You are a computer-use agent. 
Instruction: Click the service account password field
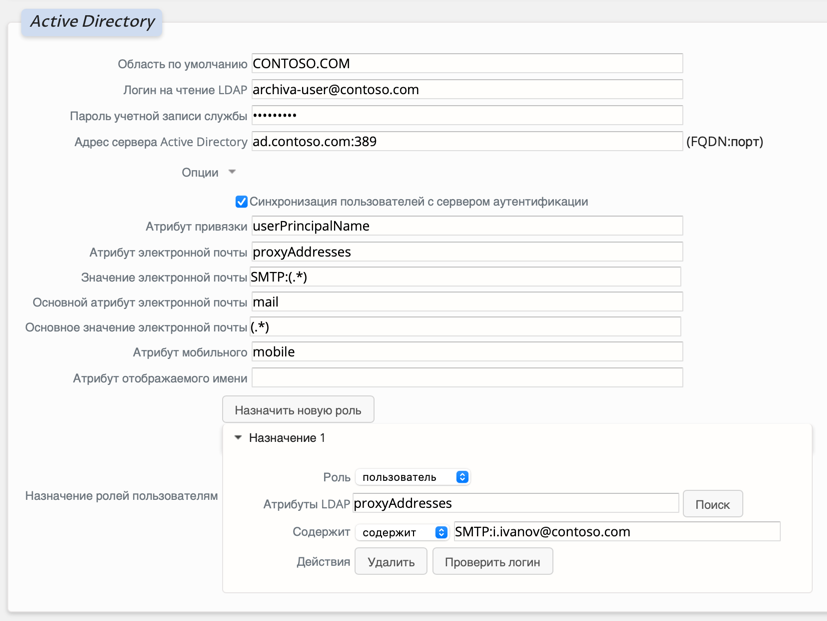tap(465, 115)
